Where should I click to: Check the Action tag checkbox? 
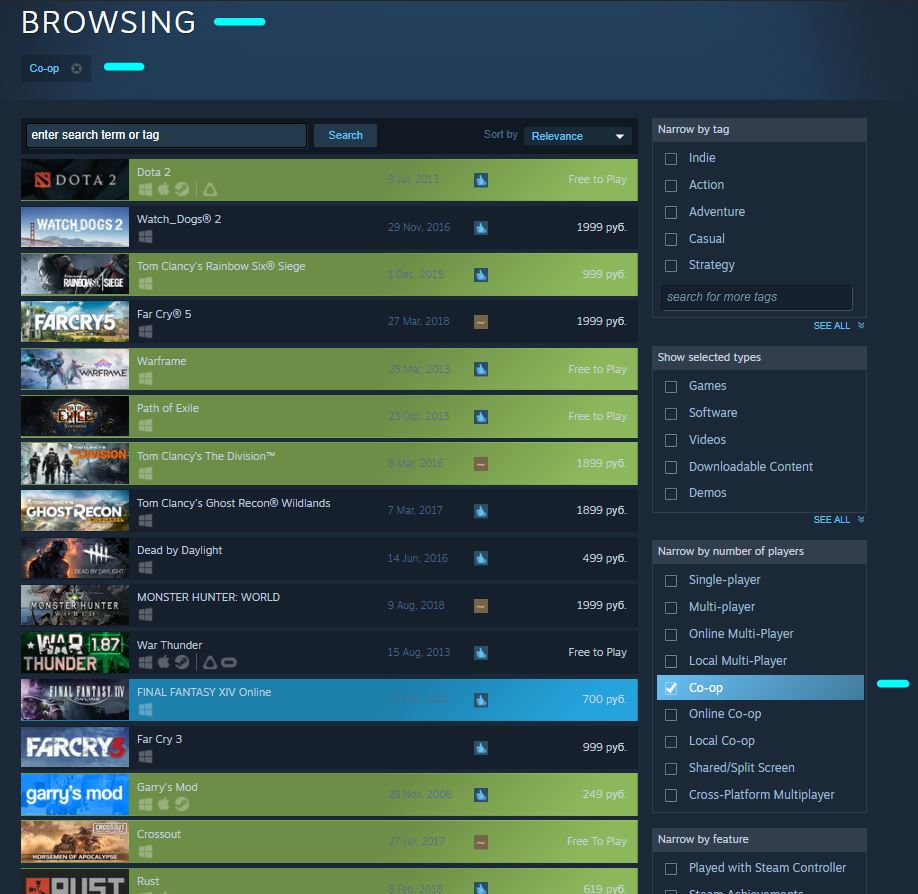pyautogui.click(x=671, y=186)
